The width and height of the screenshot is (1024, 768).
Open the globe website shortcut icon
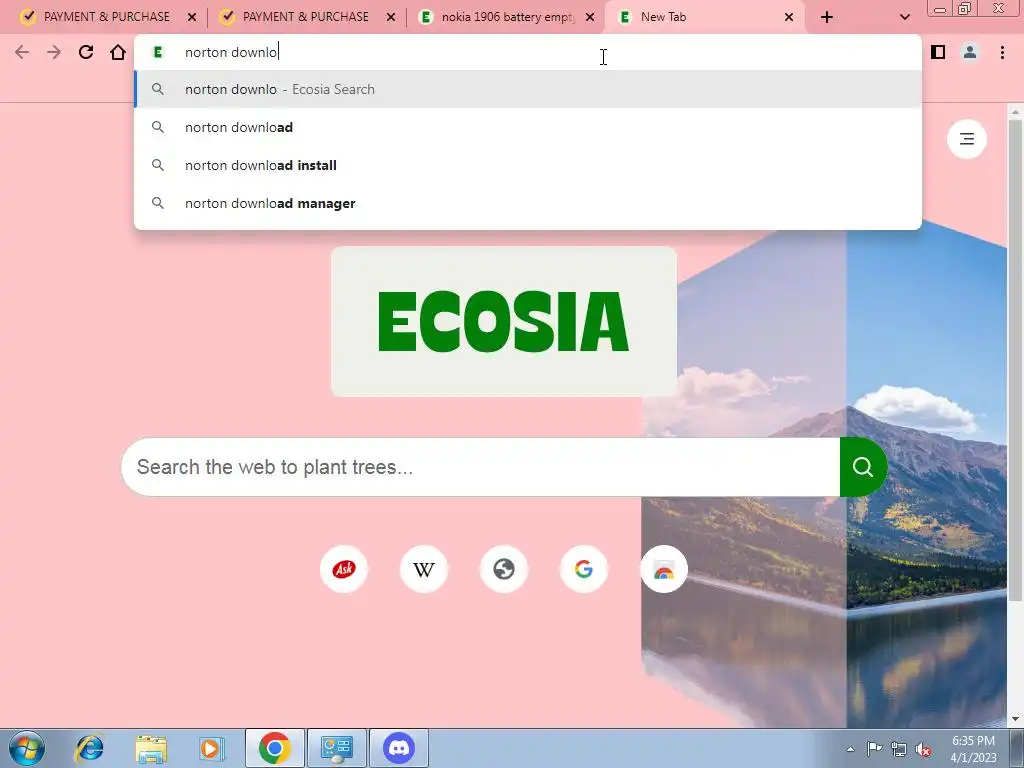(504, 569)
